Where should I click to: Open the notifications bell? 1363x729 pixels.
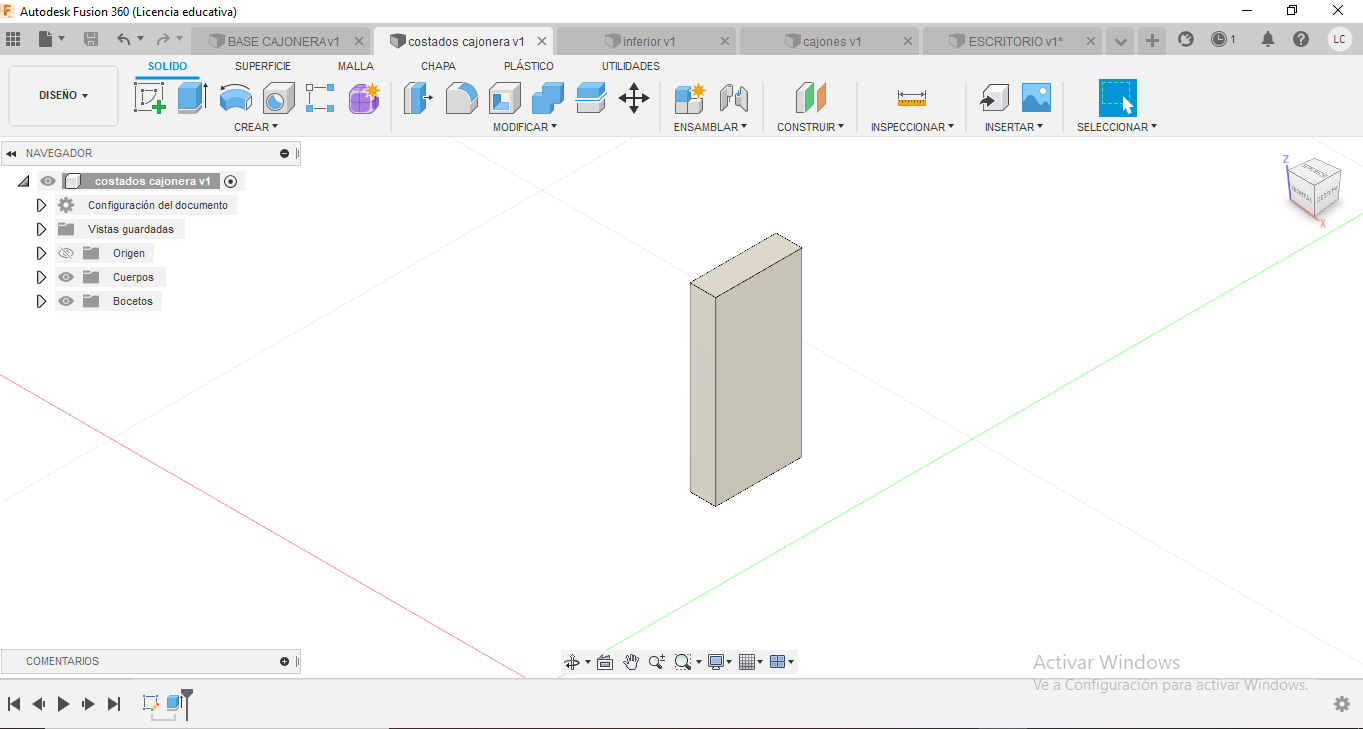tap(1268, 40)
